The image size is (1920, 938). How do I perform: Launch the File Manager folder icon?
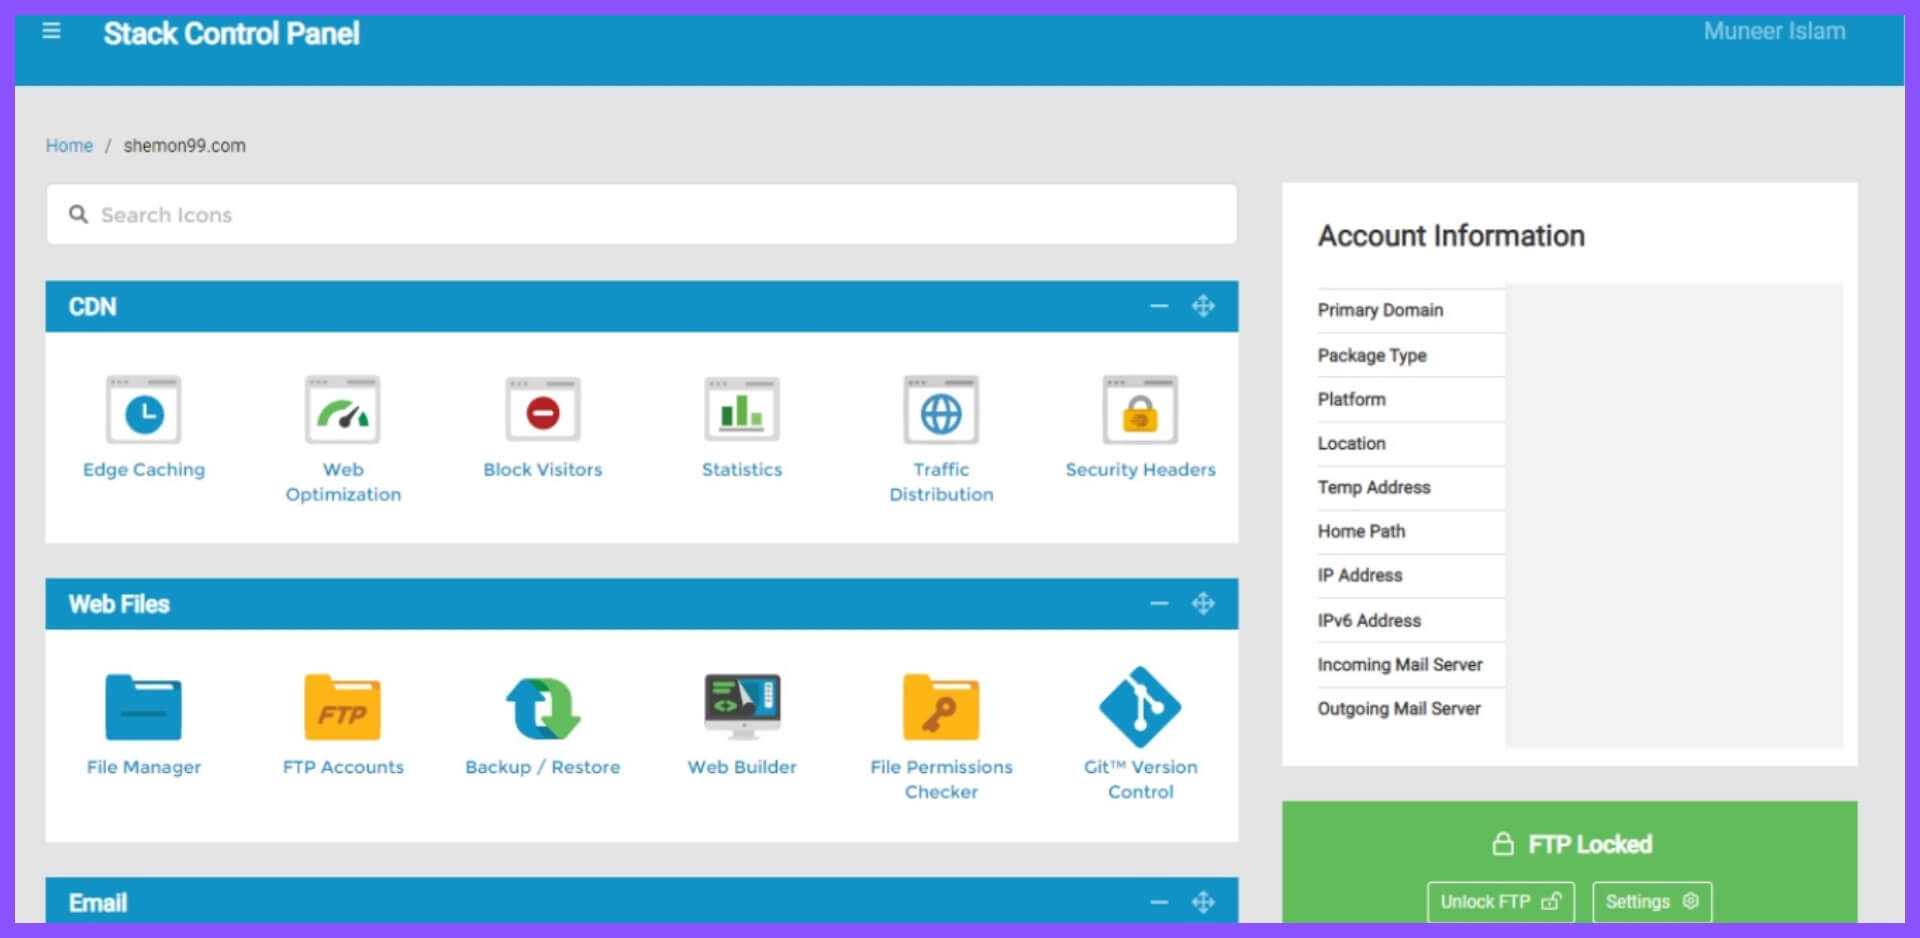tap(144, 708)
